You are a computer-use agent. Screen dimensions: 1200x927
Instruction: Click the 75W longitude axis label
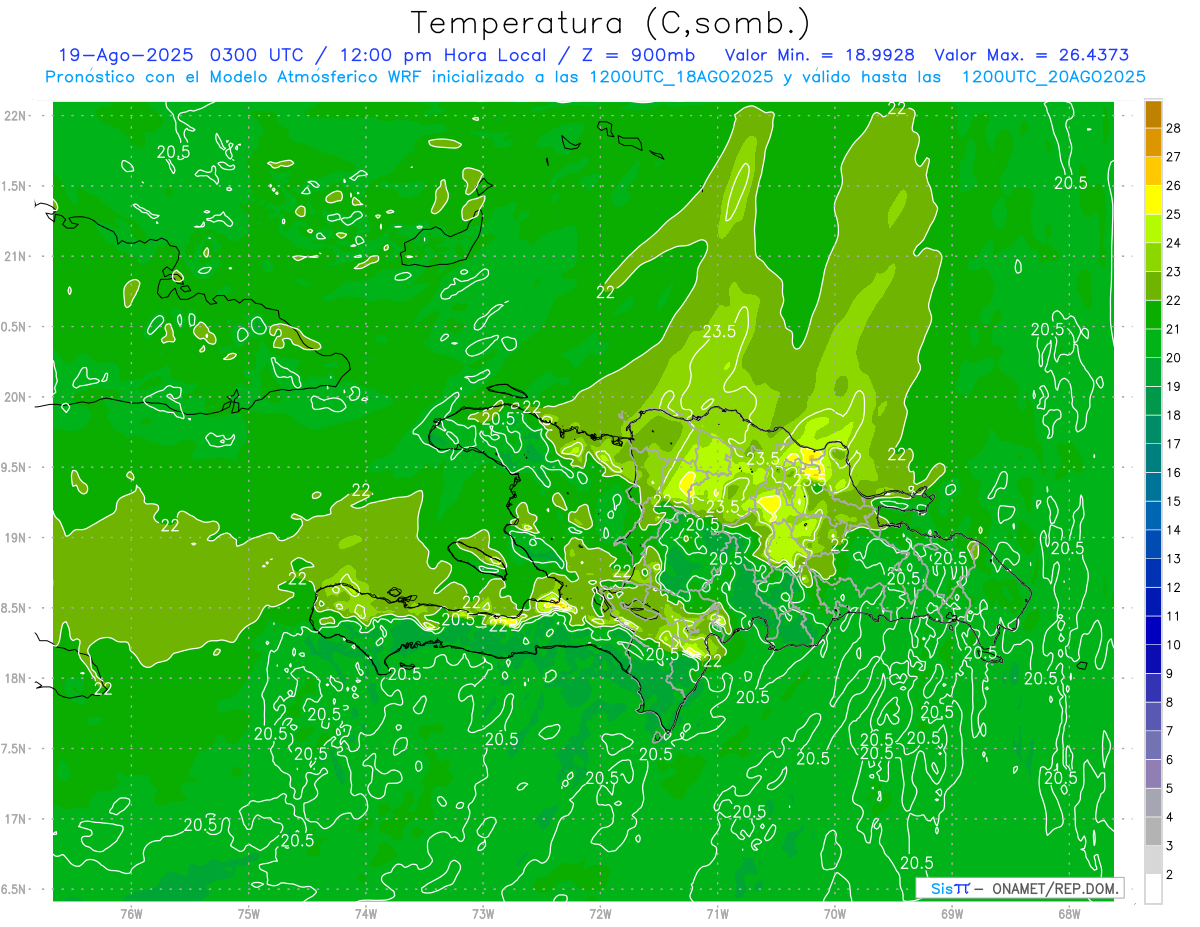[x=249, y=913]
